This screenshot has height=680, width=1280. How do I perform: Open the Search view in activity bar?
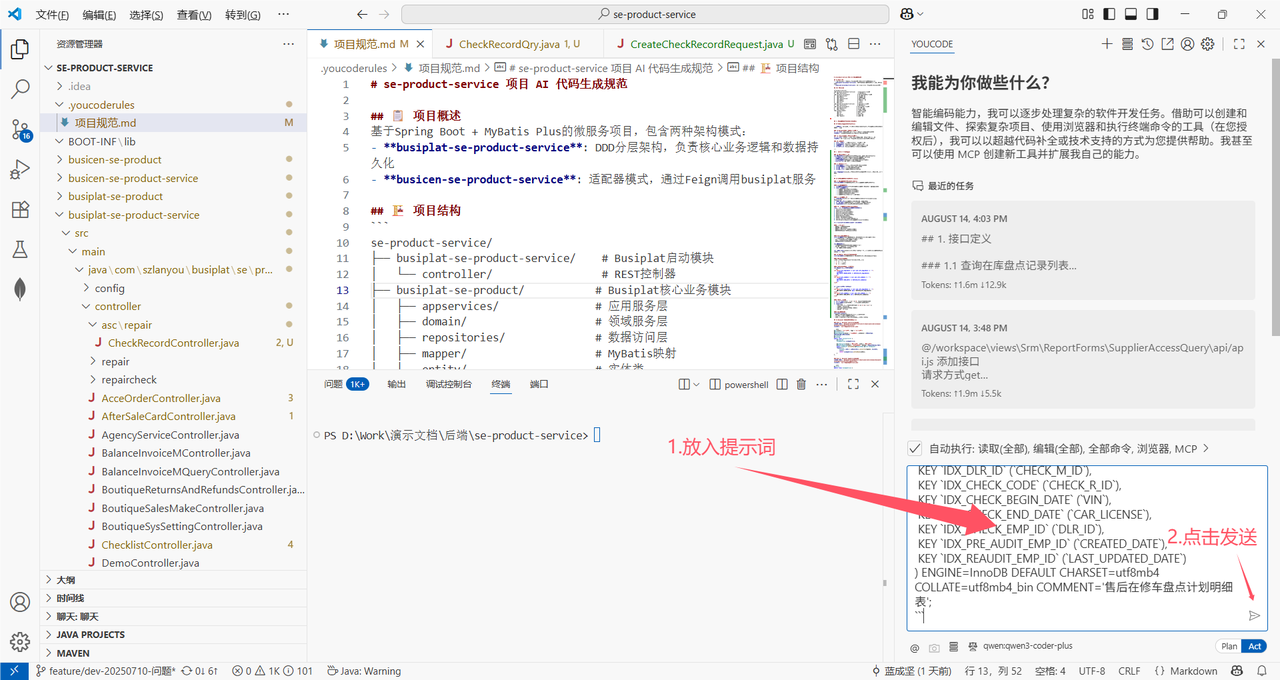[x=19, y=89]
